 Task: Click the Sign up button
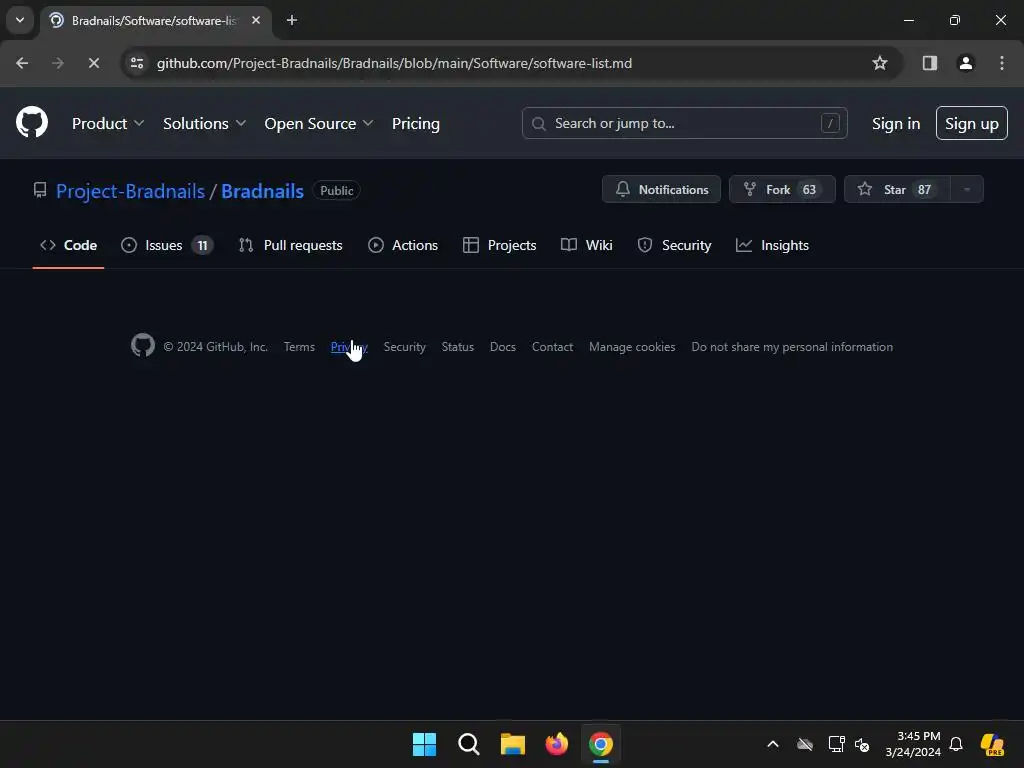pyautogui.click(x=971, y=123)
